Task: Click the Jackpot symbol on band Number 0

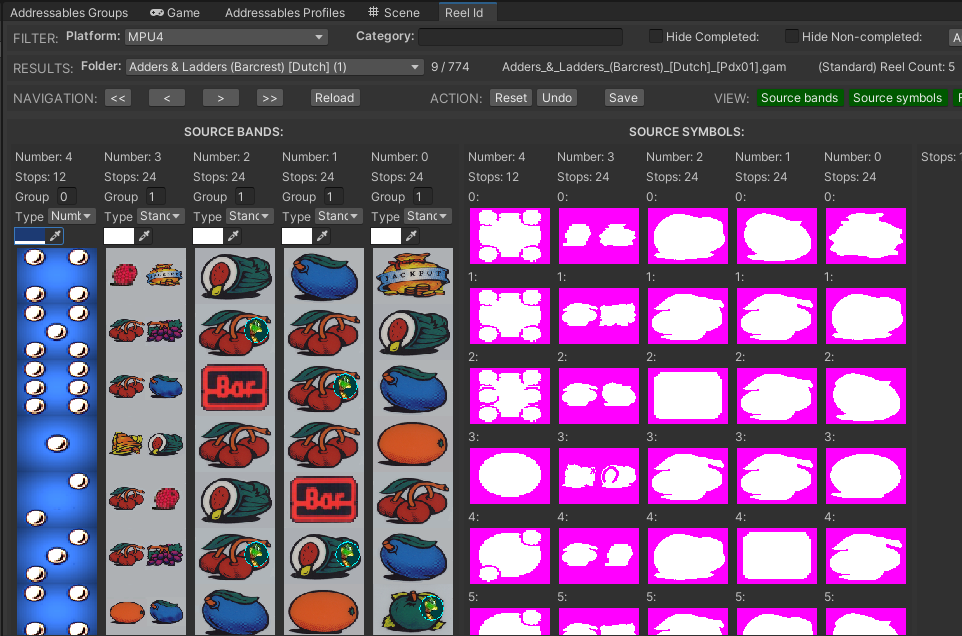Action: (413, 276)
